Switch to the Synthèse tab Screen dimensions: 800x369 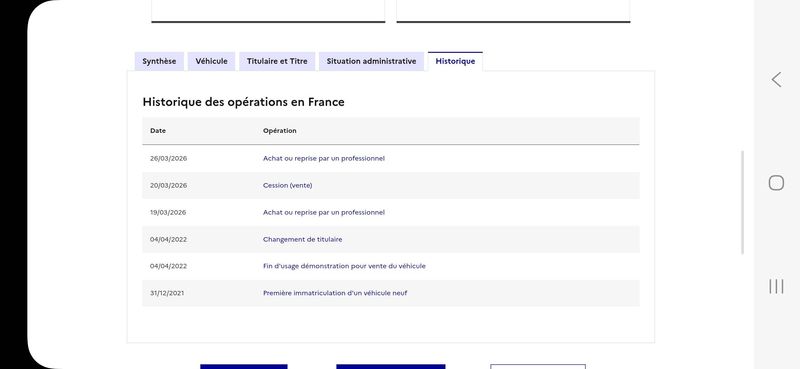pos(159,61)
